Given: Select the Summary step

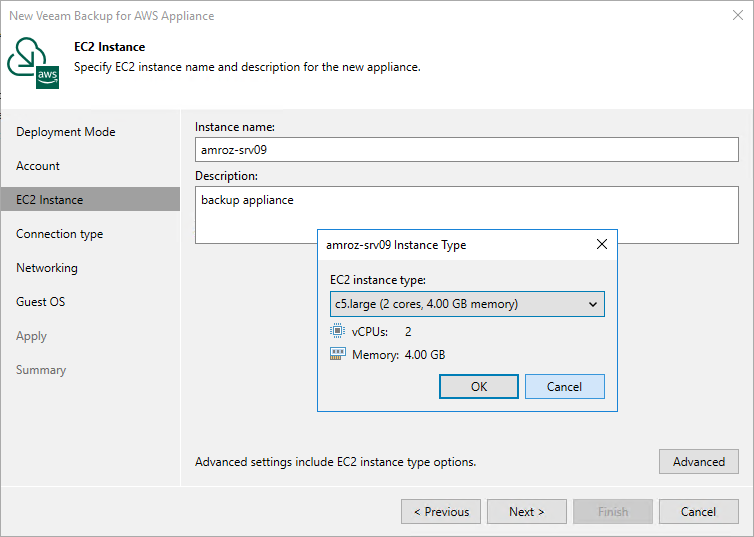Looking at the screenshot, I should pyautogui.click(x=41, y=370).
